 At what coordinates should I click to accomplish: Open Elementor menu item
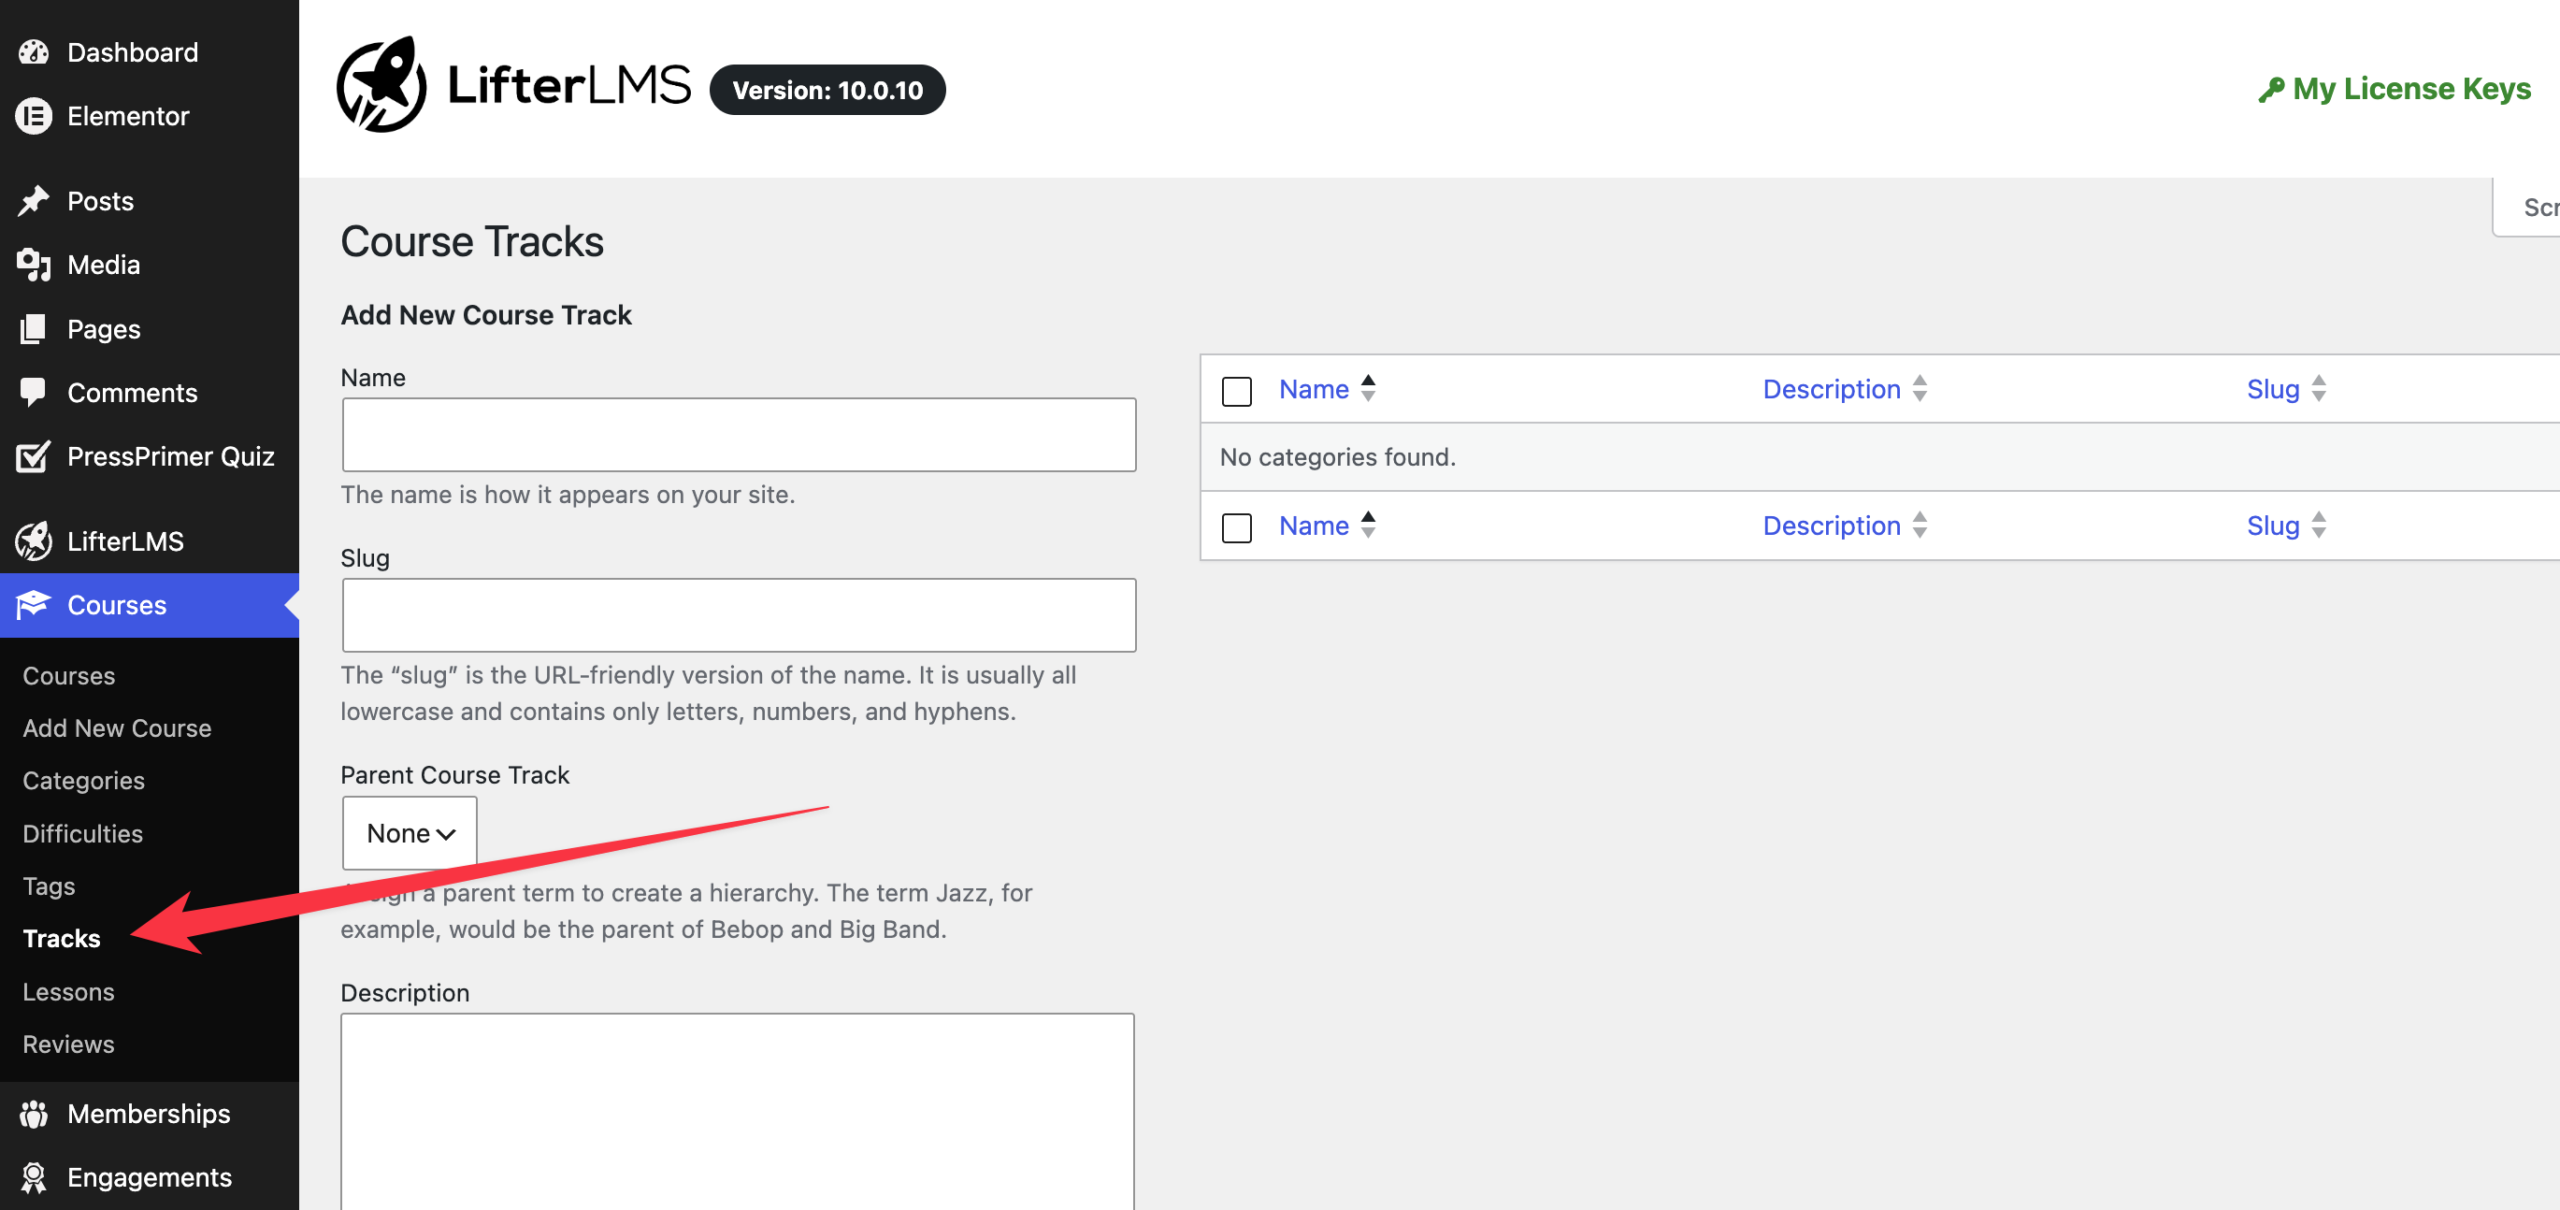click(150, 116)
